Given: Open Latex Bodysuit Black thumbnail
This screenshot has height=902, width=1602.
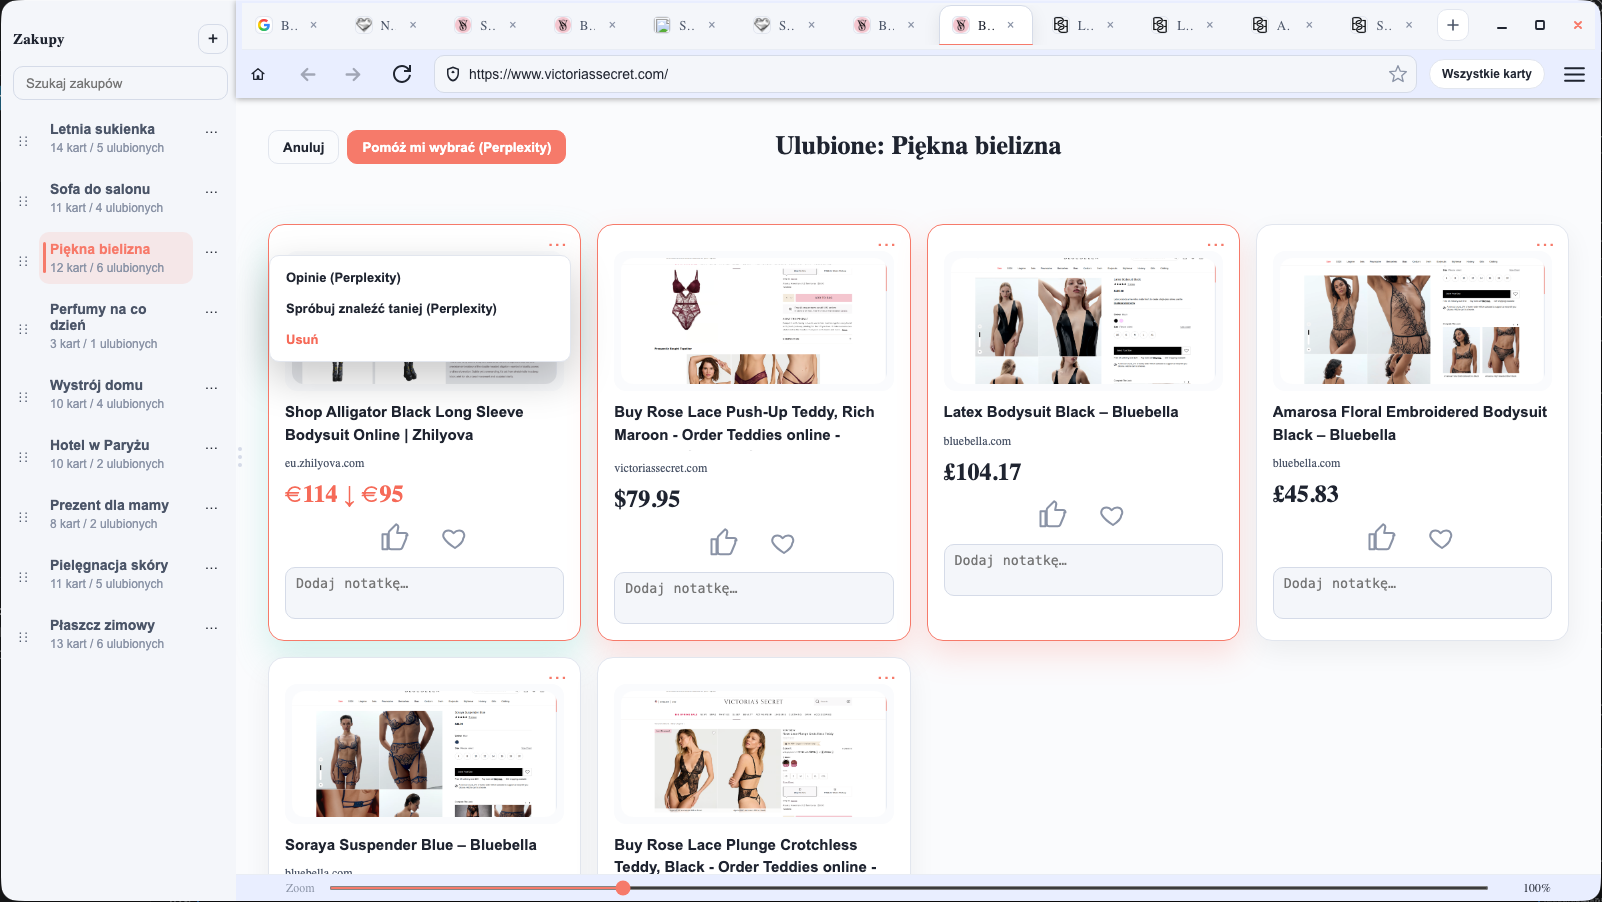Looking at the screenshot, I should [1083, 320].
